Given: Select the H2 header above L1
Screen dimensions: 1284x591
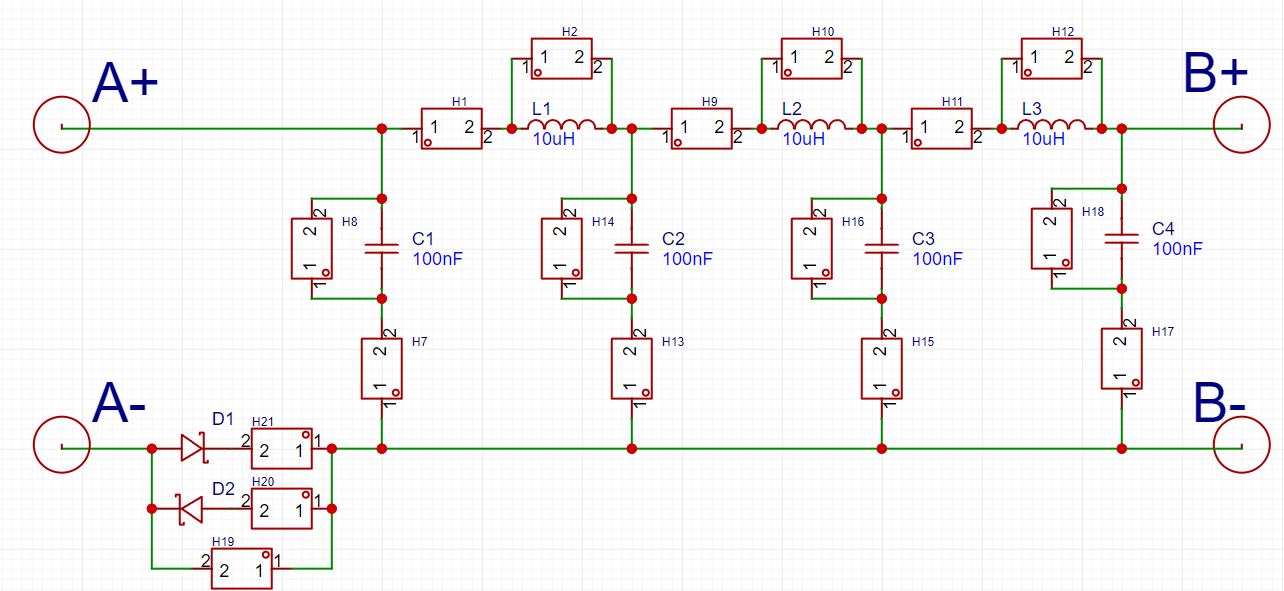Looking at the screenshot, I should coord(561,58).
